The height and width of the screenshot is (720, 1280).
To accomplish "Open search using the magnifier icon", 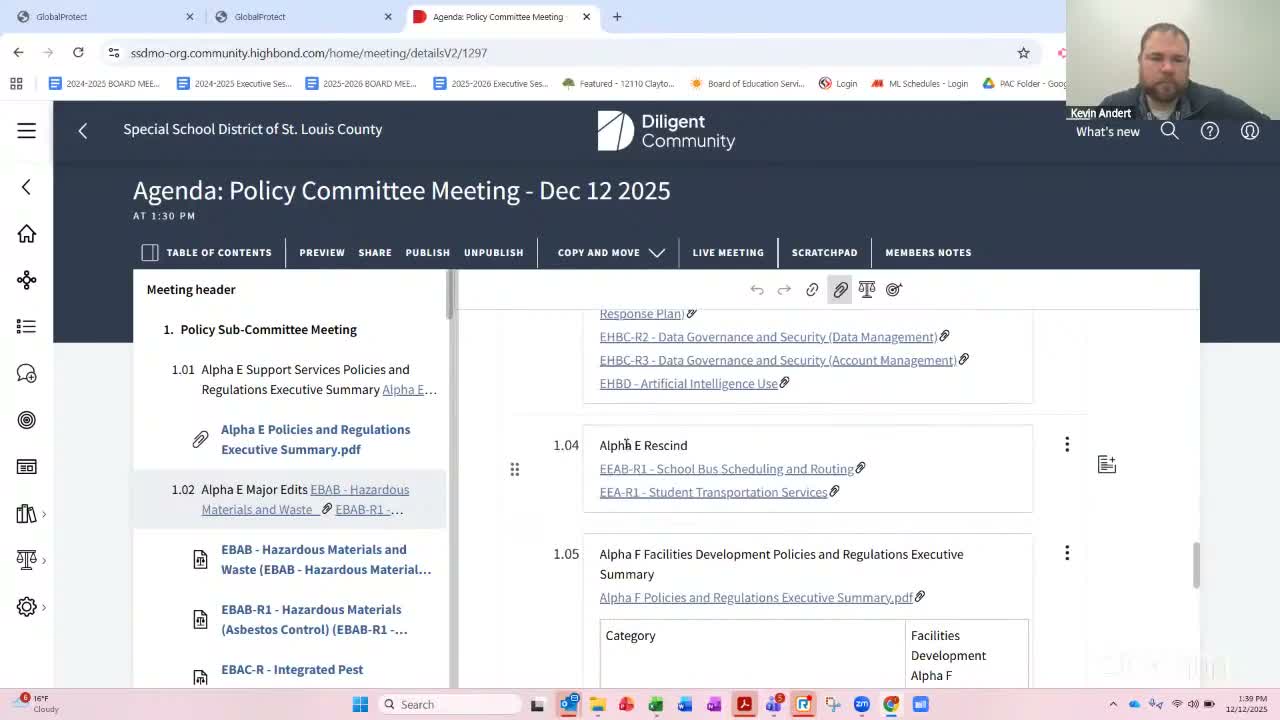I will 1169,130.
